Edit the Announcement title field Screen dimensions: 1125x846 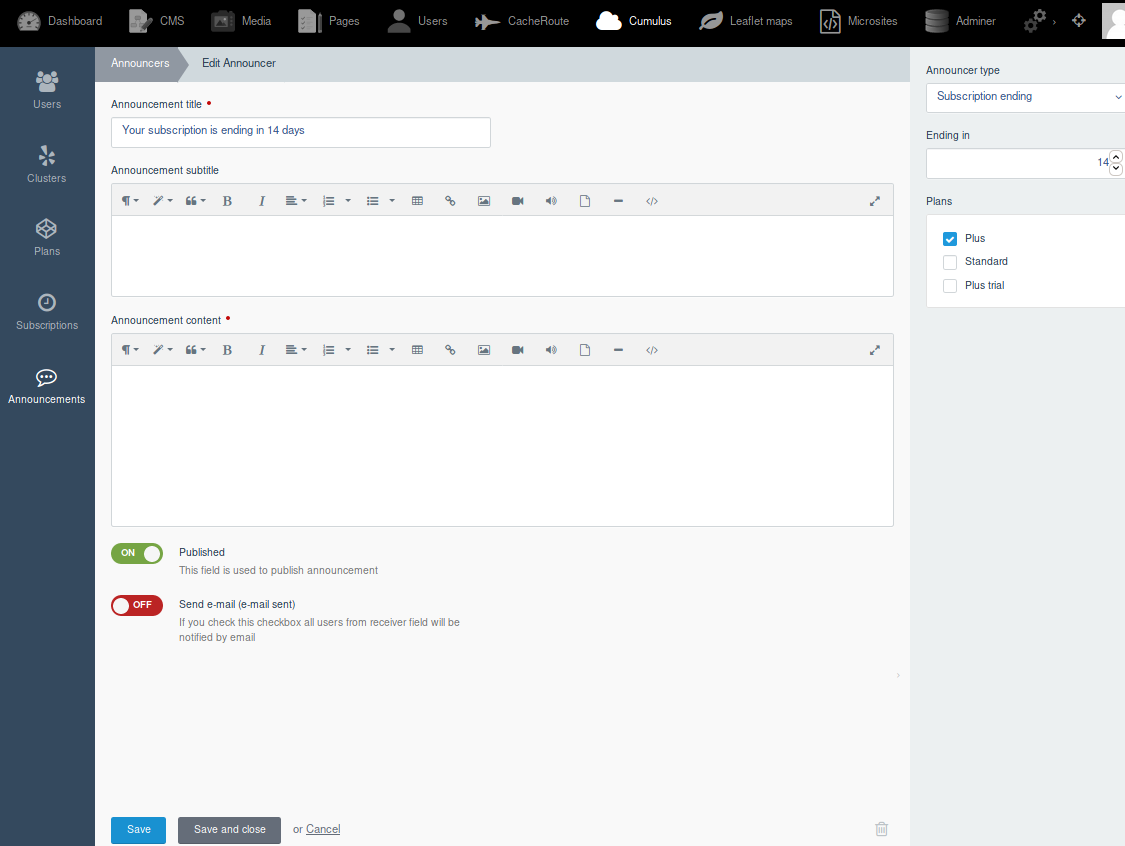301,132
